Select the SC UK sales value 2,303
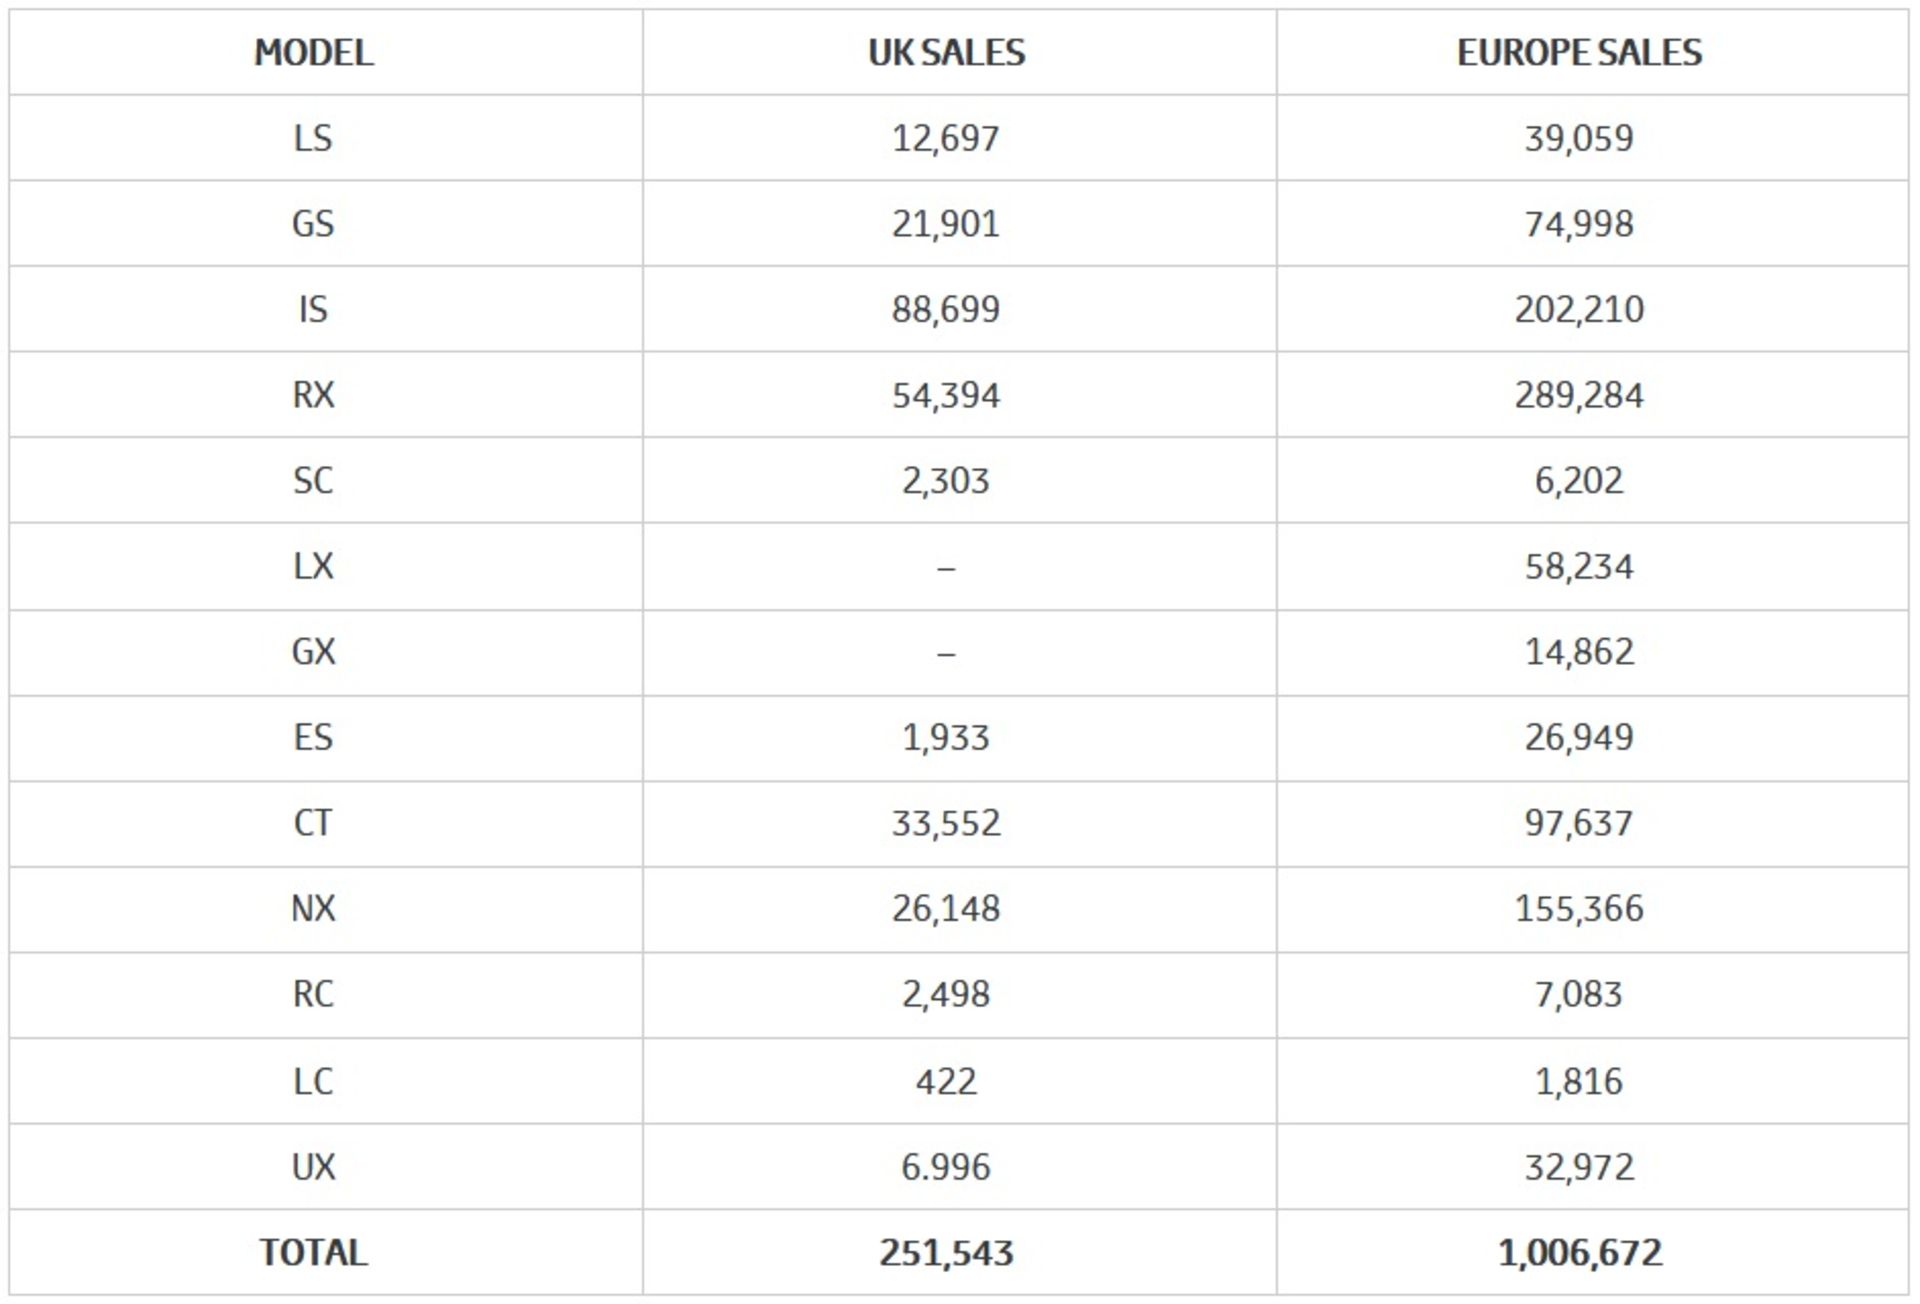The width and height of the screenshot is (1920, 1304). pos(946,481)
